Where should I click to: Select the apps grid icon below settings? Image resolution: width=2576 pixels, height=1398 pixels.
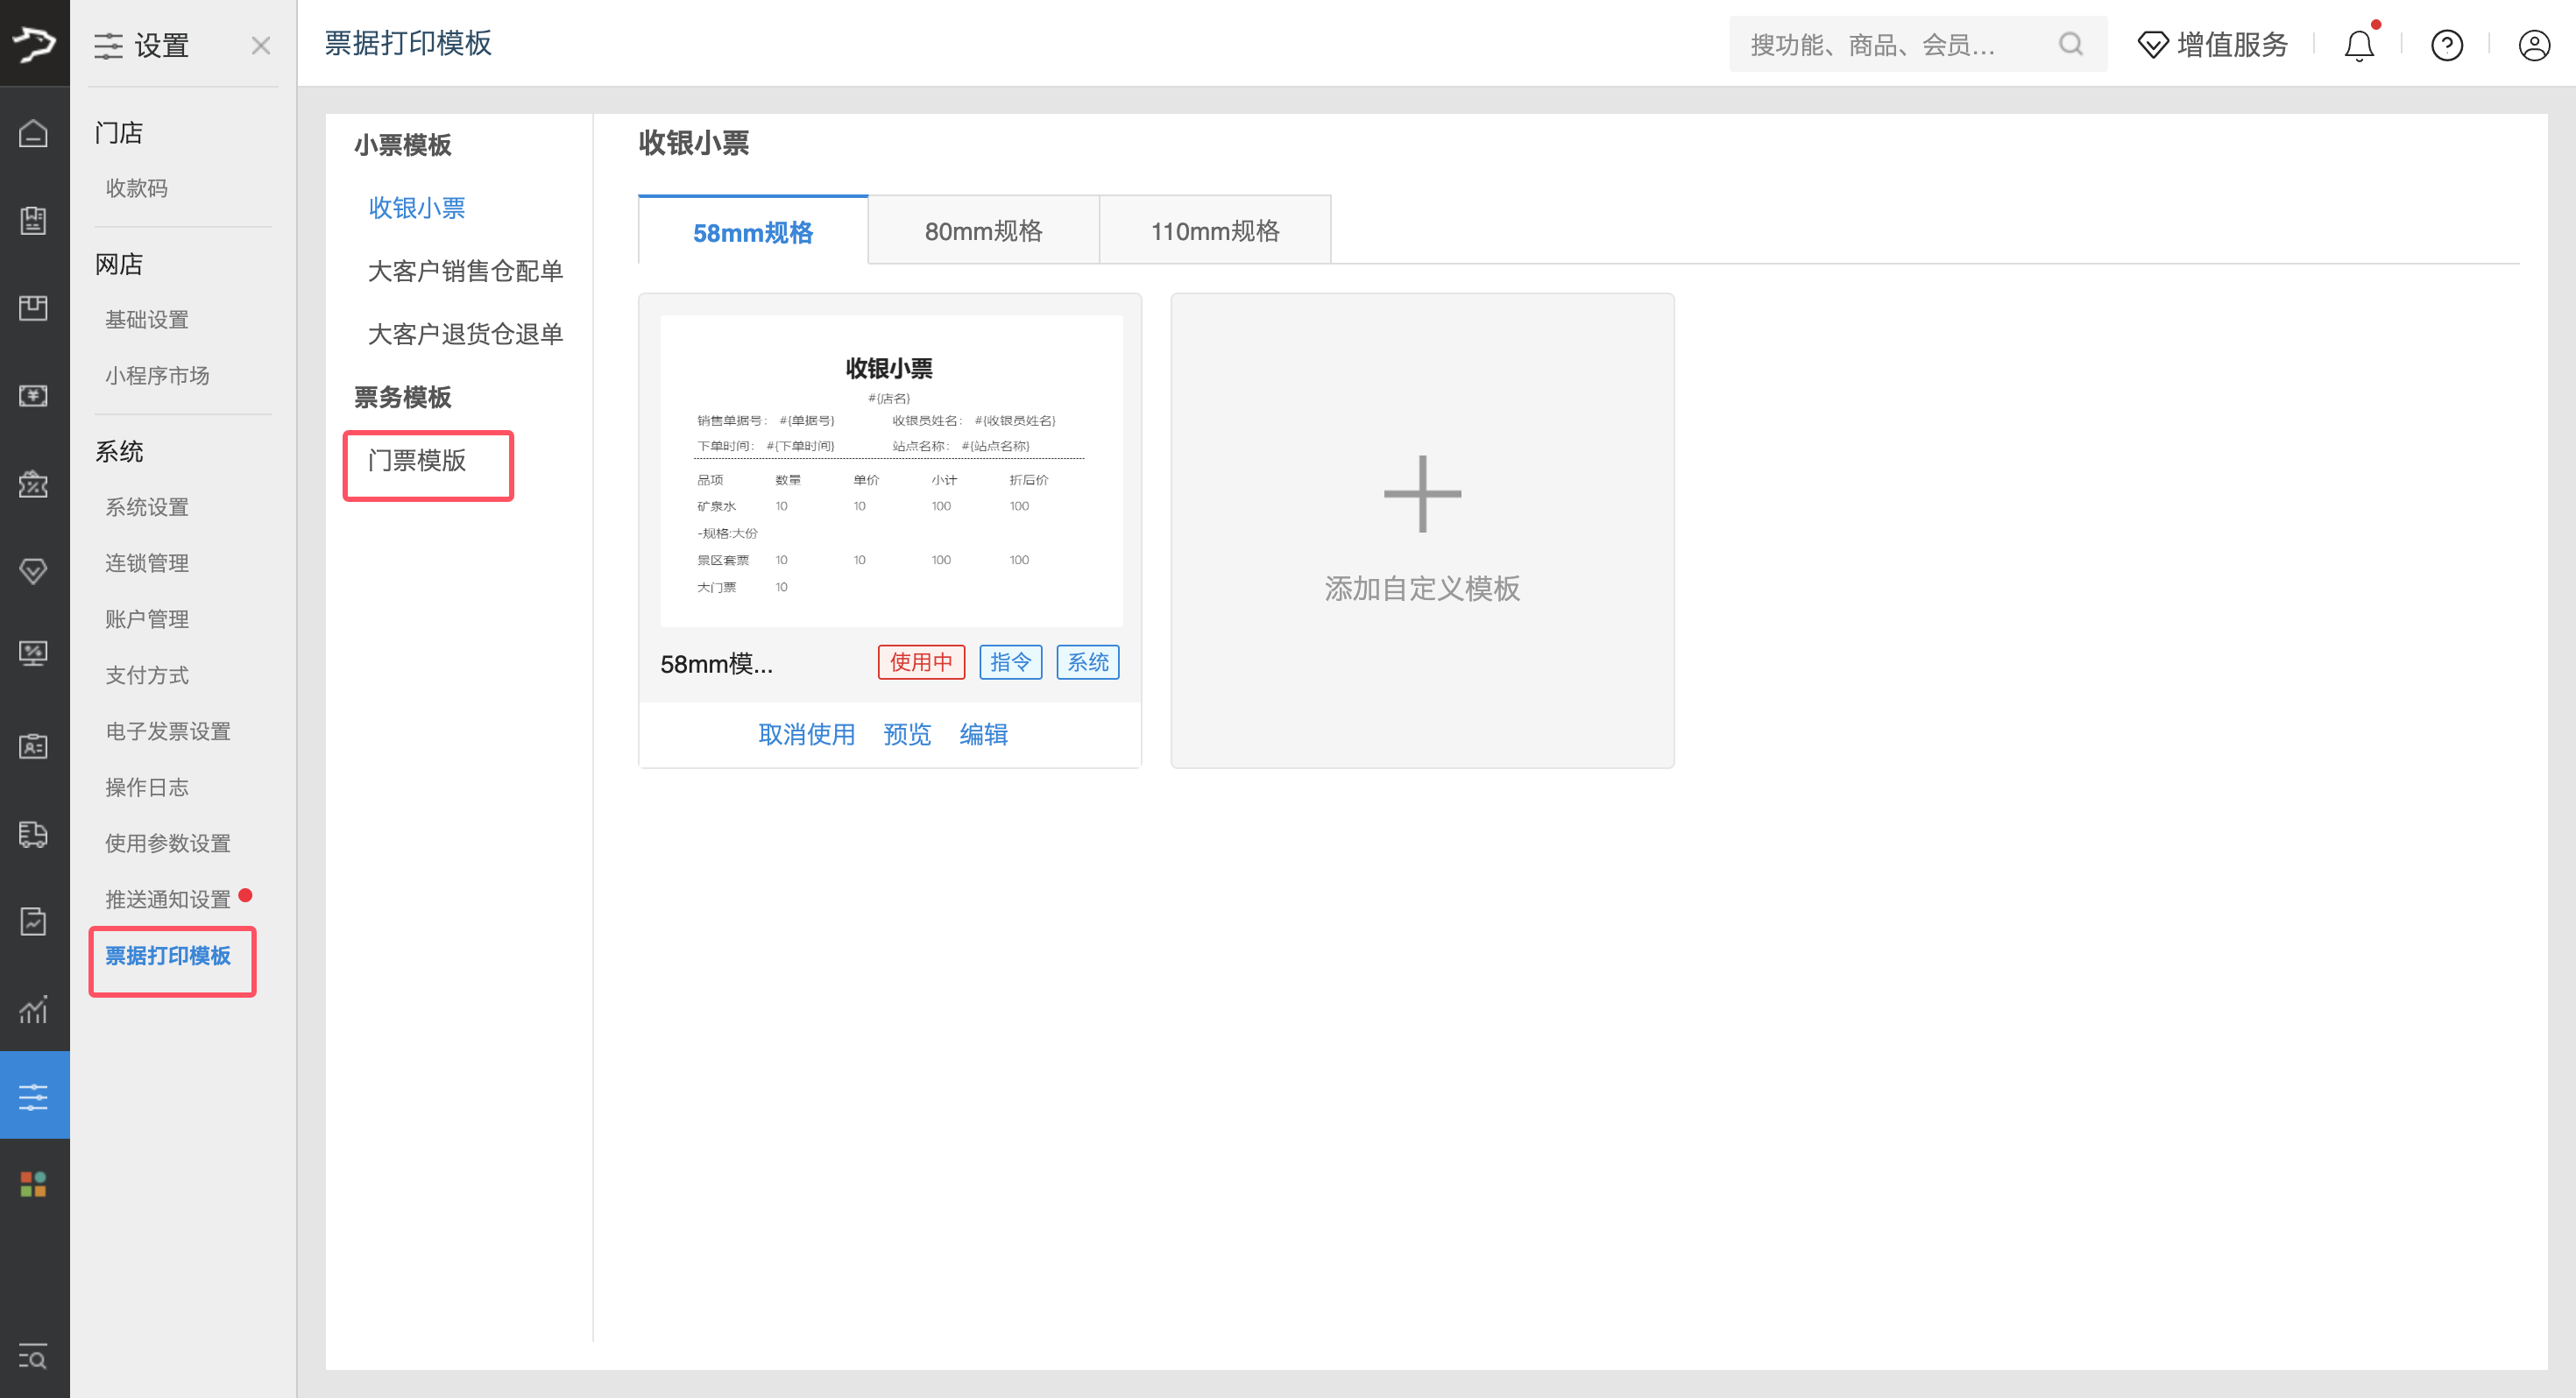[x=34, y=1183]
